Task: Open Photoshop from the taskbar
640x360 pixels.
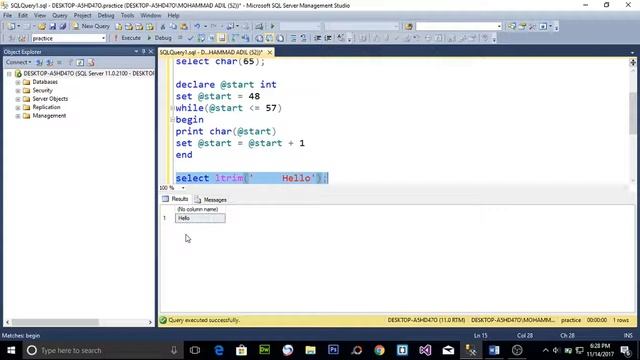Action: point(333,350)
